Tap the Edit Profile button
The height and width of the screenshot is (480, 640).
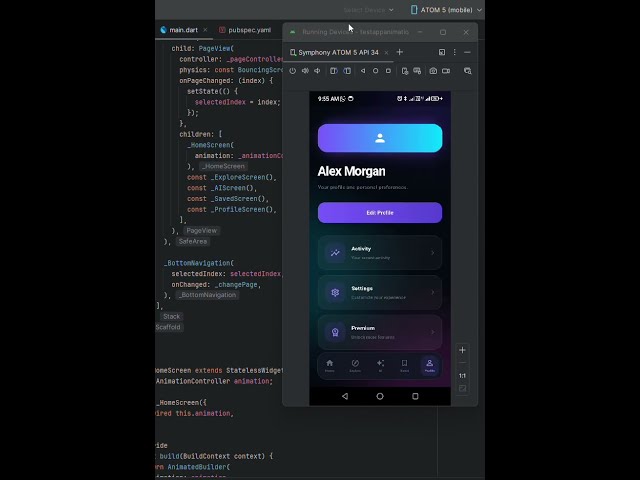[380, 213]
